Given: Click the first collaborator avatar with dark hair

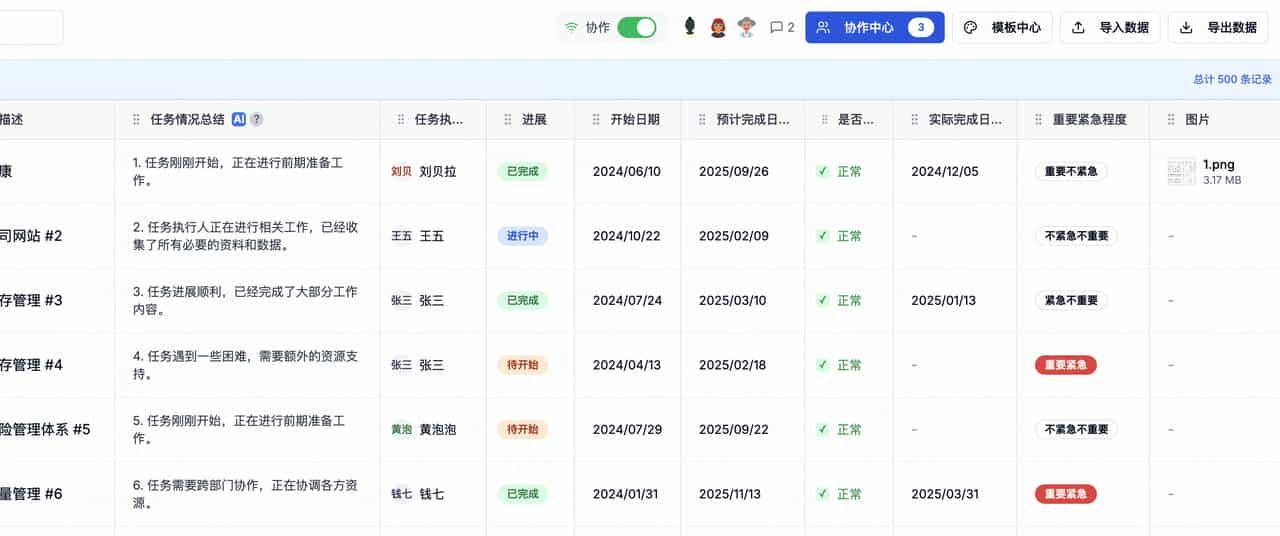Looking at the screenshot, I should click(x=690, y=27).
